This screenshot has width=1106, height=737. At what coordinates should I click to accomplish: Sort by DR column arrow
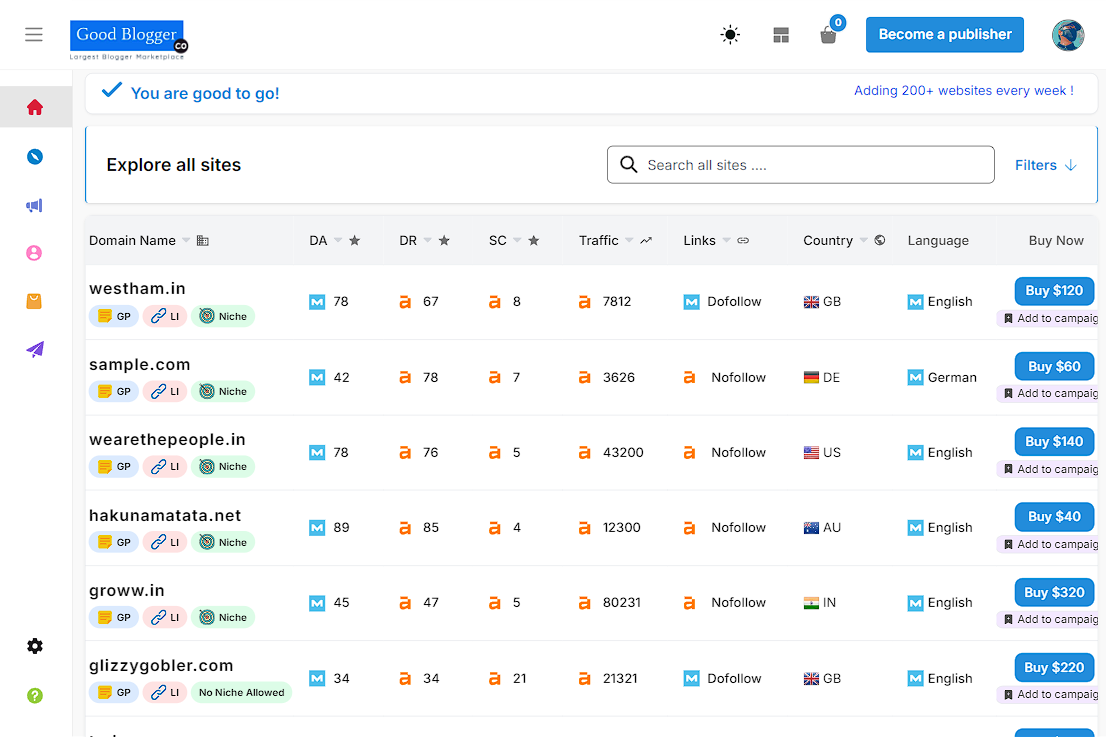pos(427,240)
